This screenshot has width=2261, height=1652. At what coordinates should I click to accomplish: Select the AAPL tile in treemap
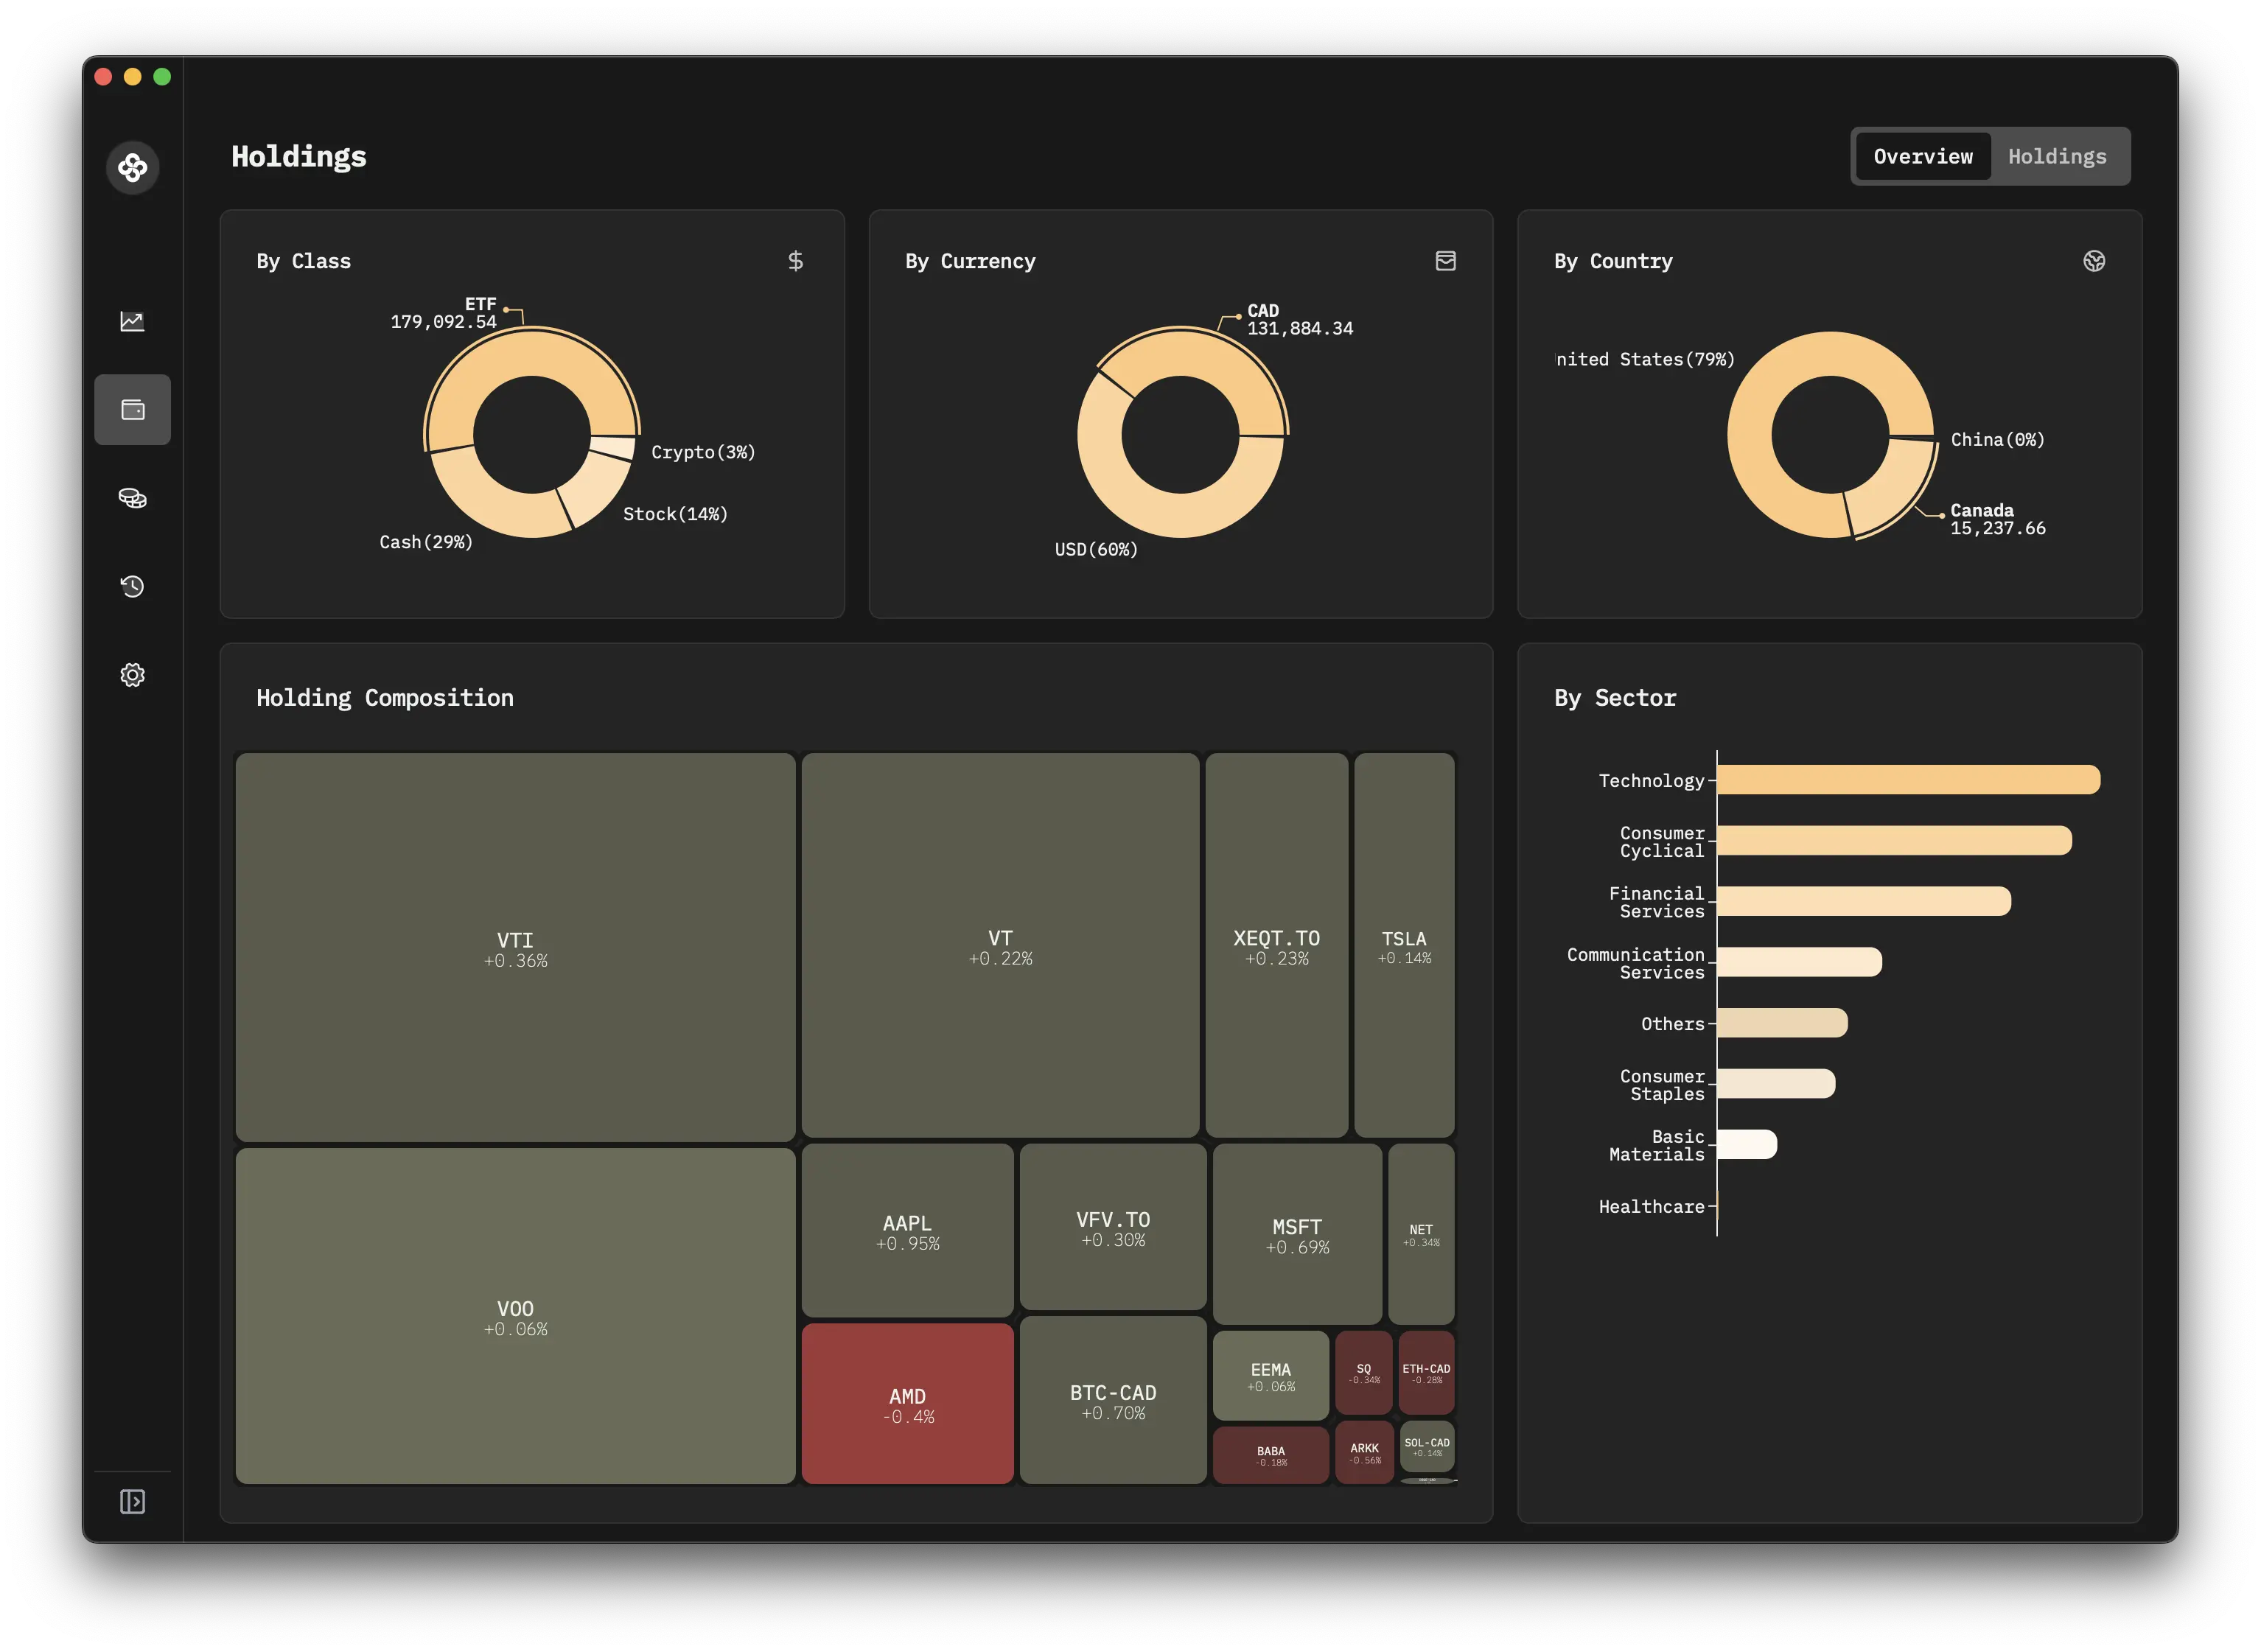coord(907,1231)
